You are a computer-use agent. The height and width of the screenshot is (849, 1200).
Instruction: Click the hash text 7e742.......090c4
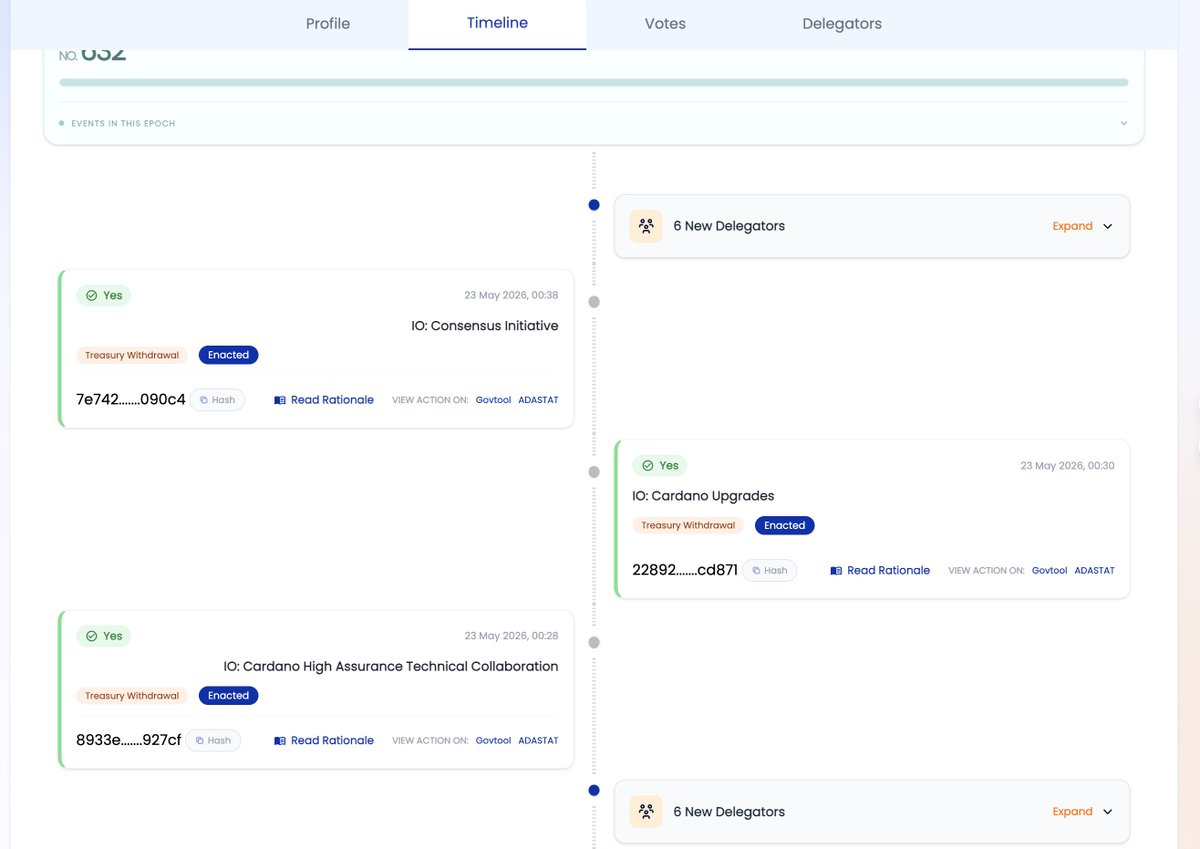(131, 399)
